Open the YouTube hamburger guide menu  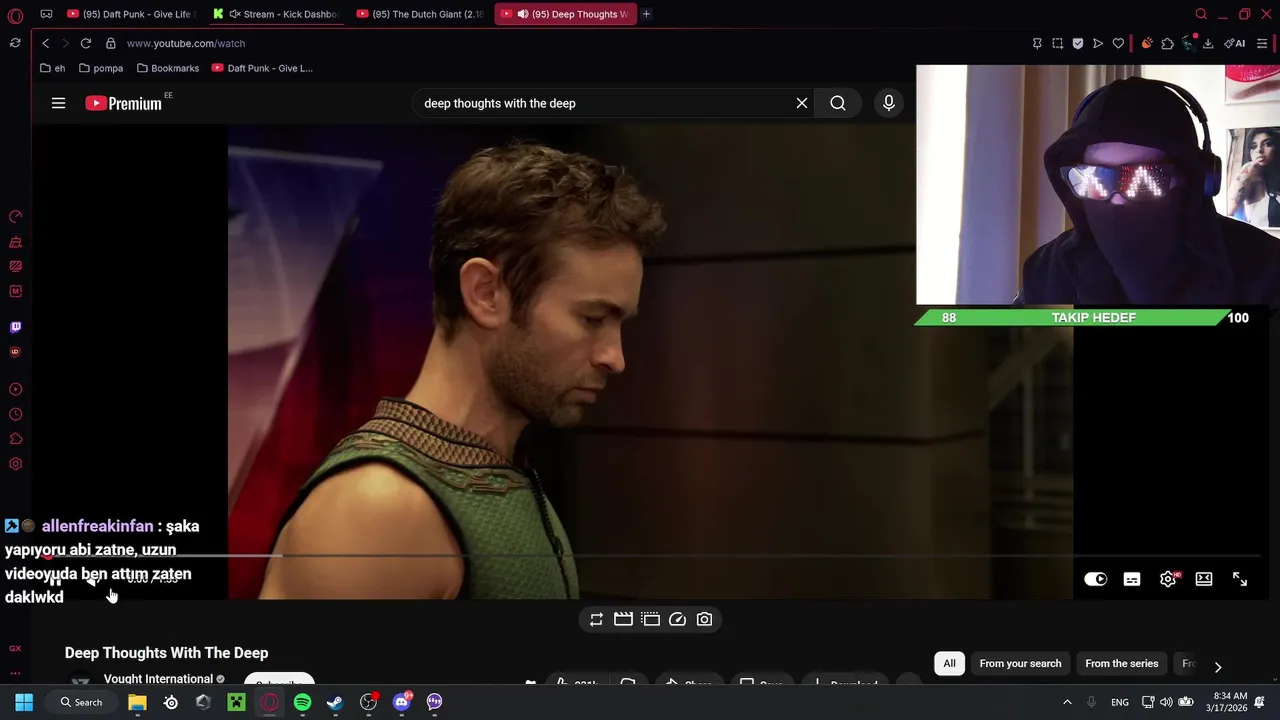[x=58, y=103]
